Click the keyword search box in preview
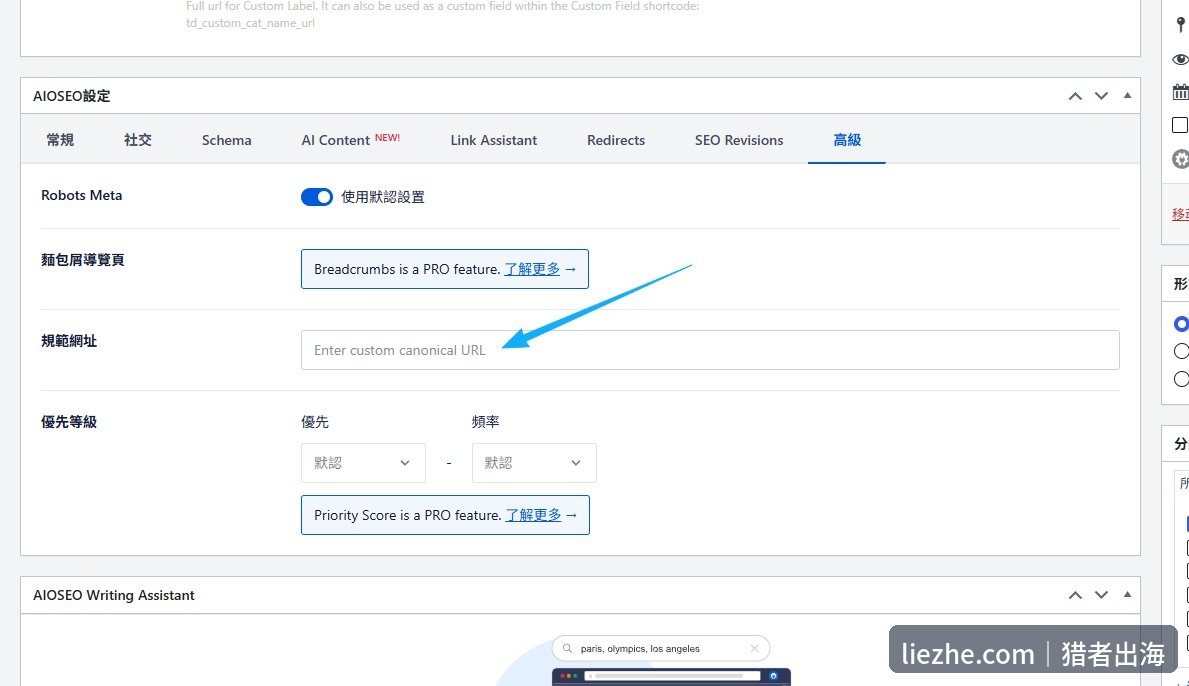1189x686 pixels. click(x=661, y=648)
